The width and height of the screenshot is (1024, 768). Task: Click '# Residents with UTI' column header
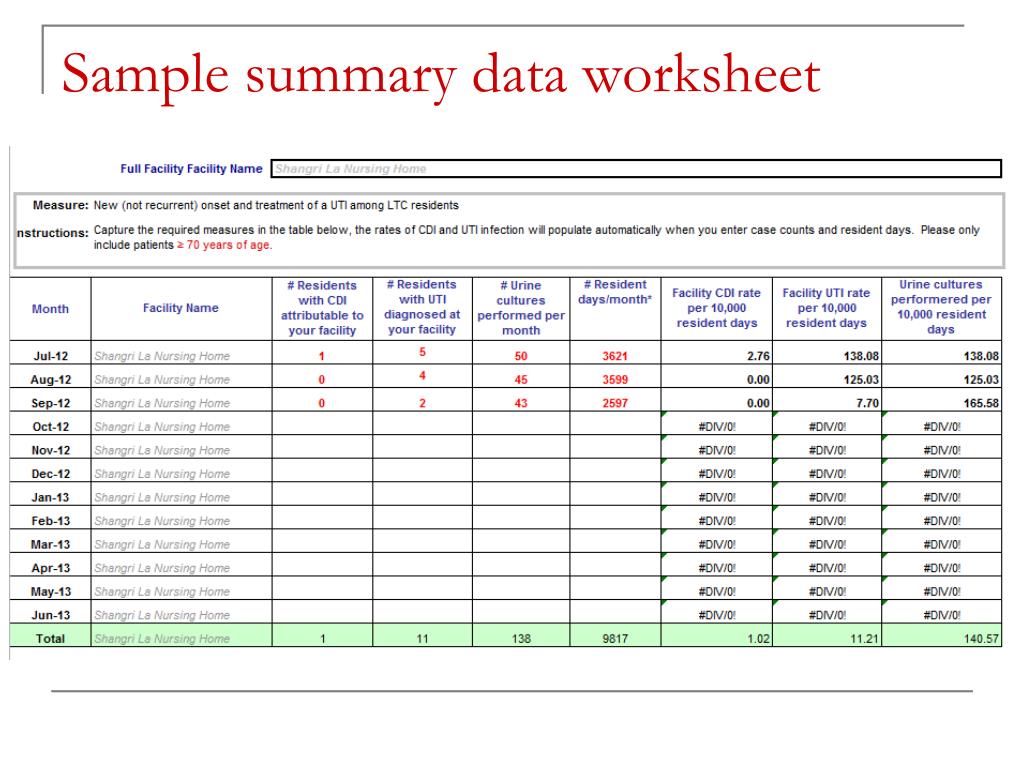click(x=422, y=308)
